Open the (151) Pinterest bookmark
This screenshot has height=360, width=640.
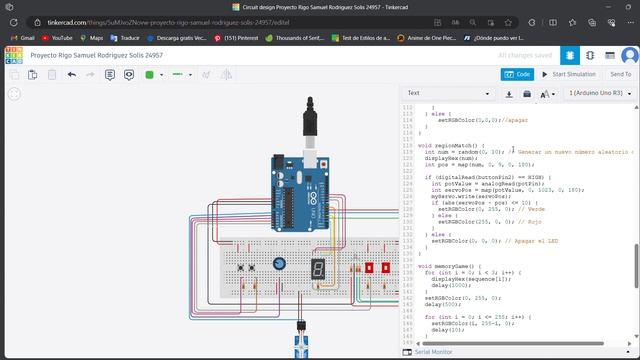pos(236,38)
